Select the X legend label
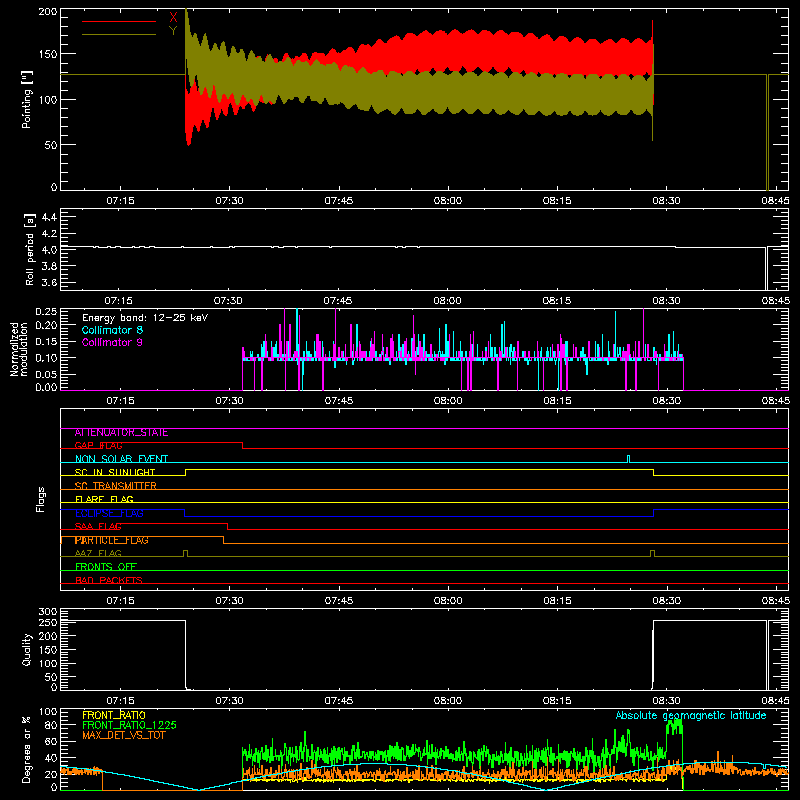The height and width of the screenshot is (800, 800). point(173,18)
